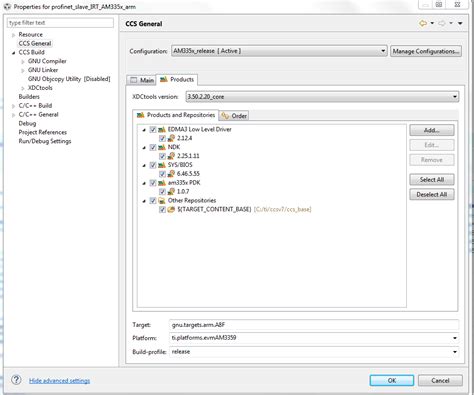Toggle the 6.46.5.55 version checkbox

[162, 174]
